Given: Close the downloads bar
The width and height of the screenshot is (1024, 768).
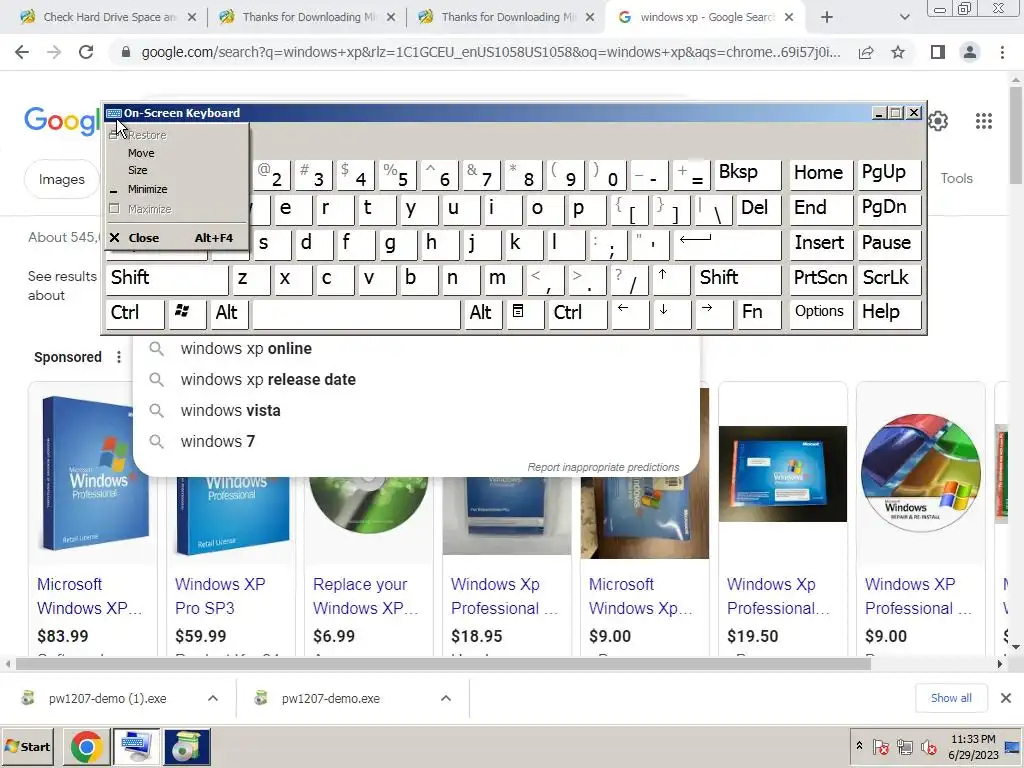Looking at the screenshot, I should 1006,698.
